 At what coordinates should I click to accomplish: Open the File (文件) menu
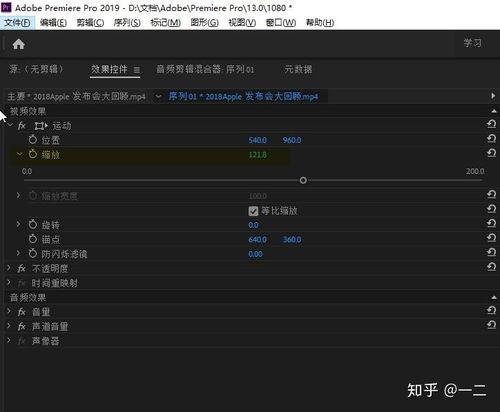tap(17, 23)
